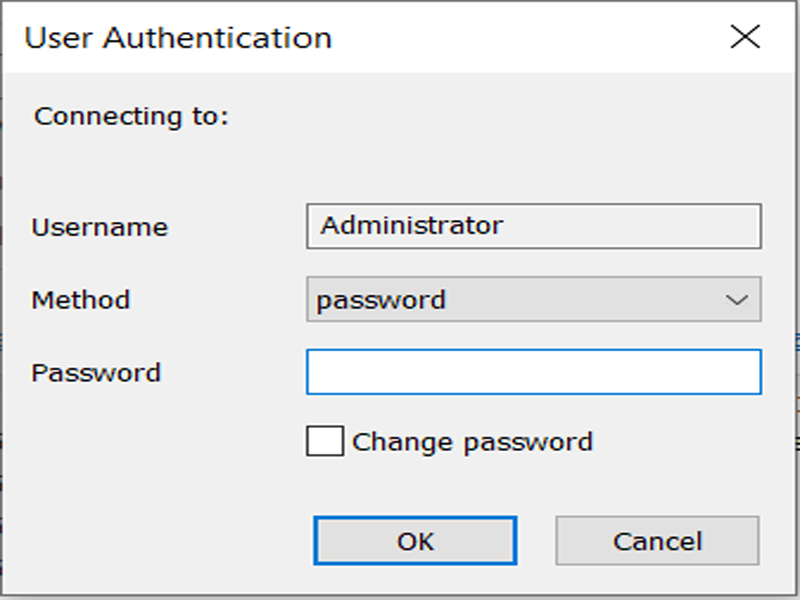The width and height of the screenshot is (800, 600).
Task: Tick the box left of Change password
Action: (325, 441)
